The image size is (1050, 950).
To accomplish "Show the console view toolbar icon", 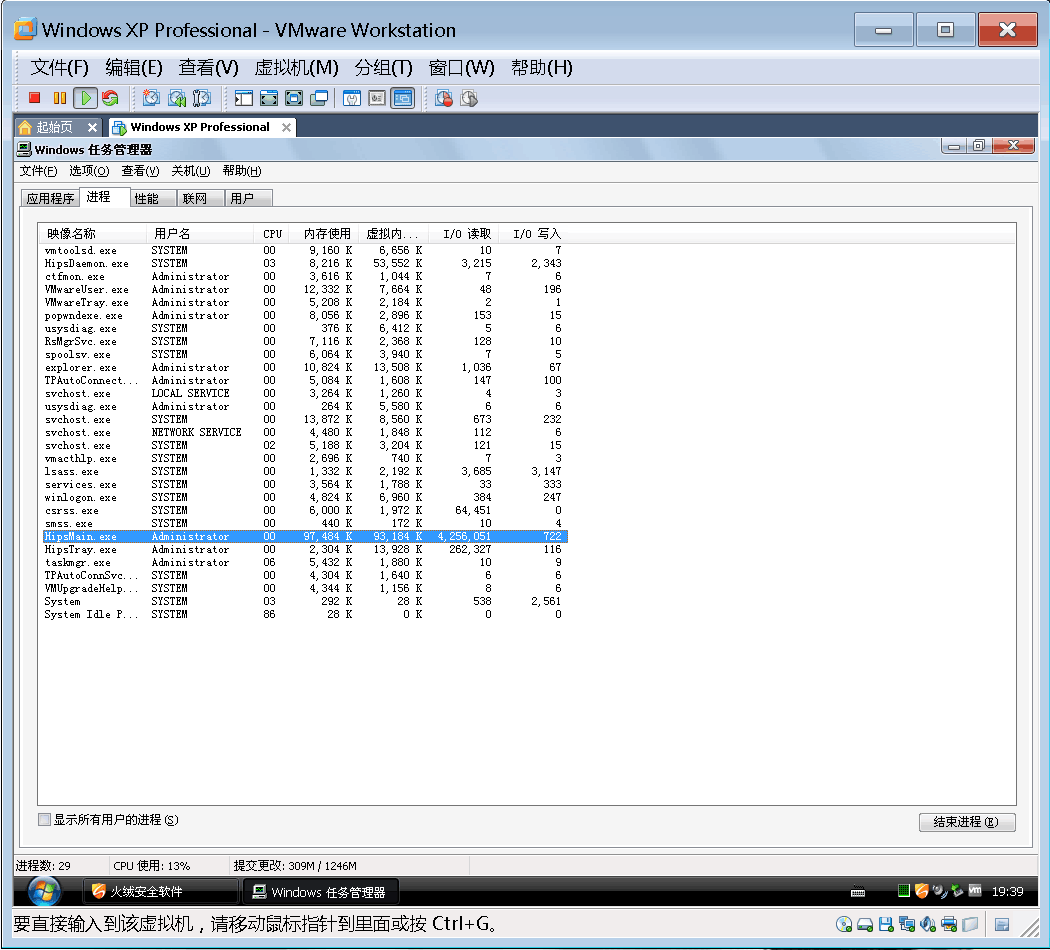I will (402, 98).
